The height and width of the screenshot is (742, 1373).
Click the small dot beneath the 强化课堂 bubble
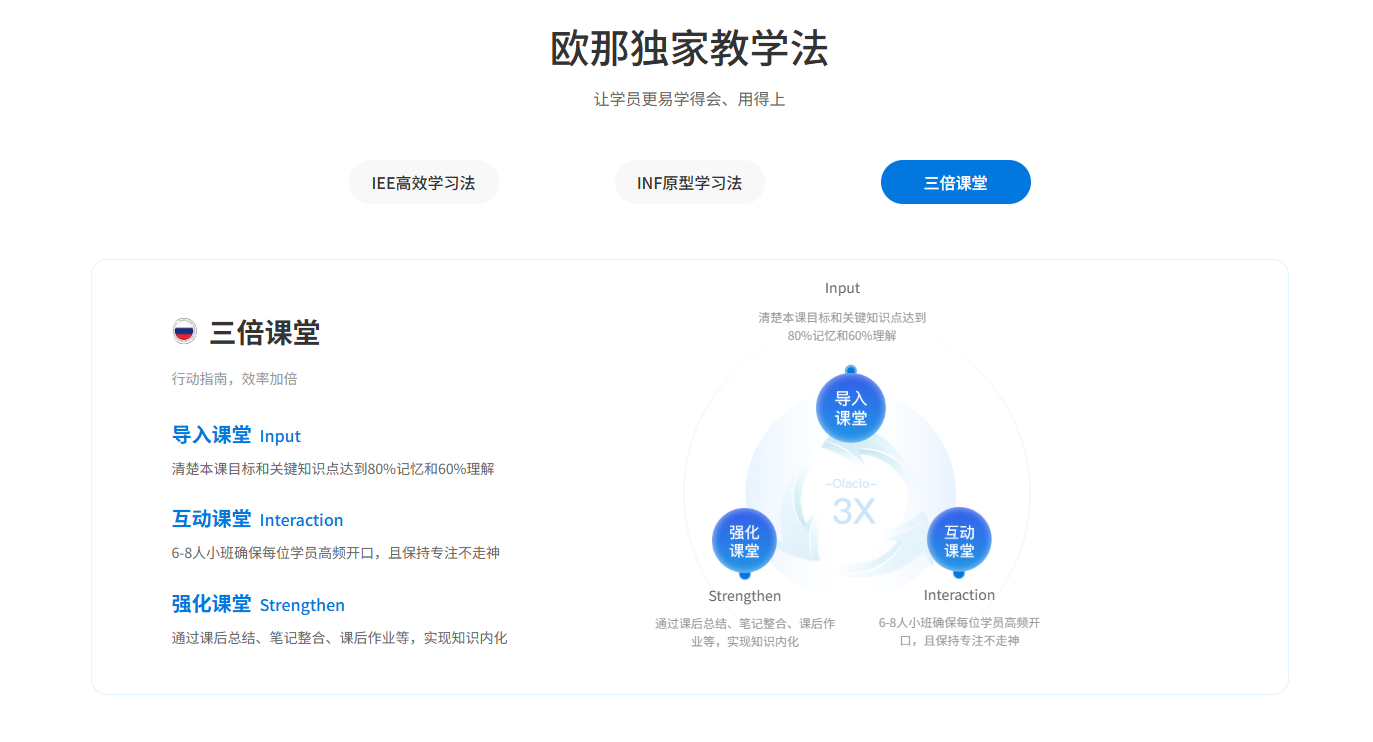(745, 575)
